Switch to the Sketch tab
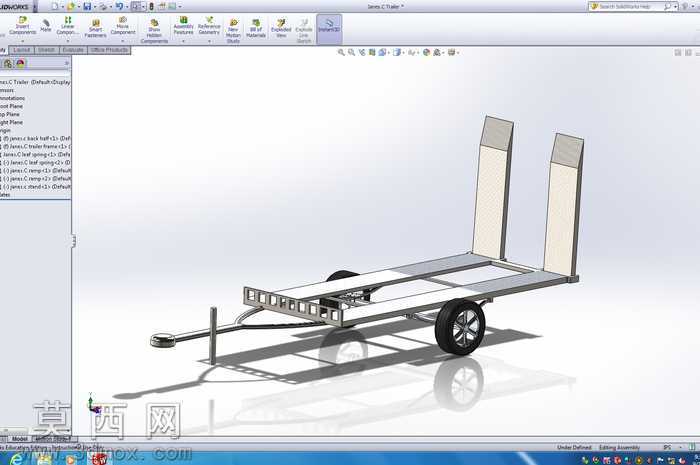Viewport: 700px width, 465px height. (46, 50)
